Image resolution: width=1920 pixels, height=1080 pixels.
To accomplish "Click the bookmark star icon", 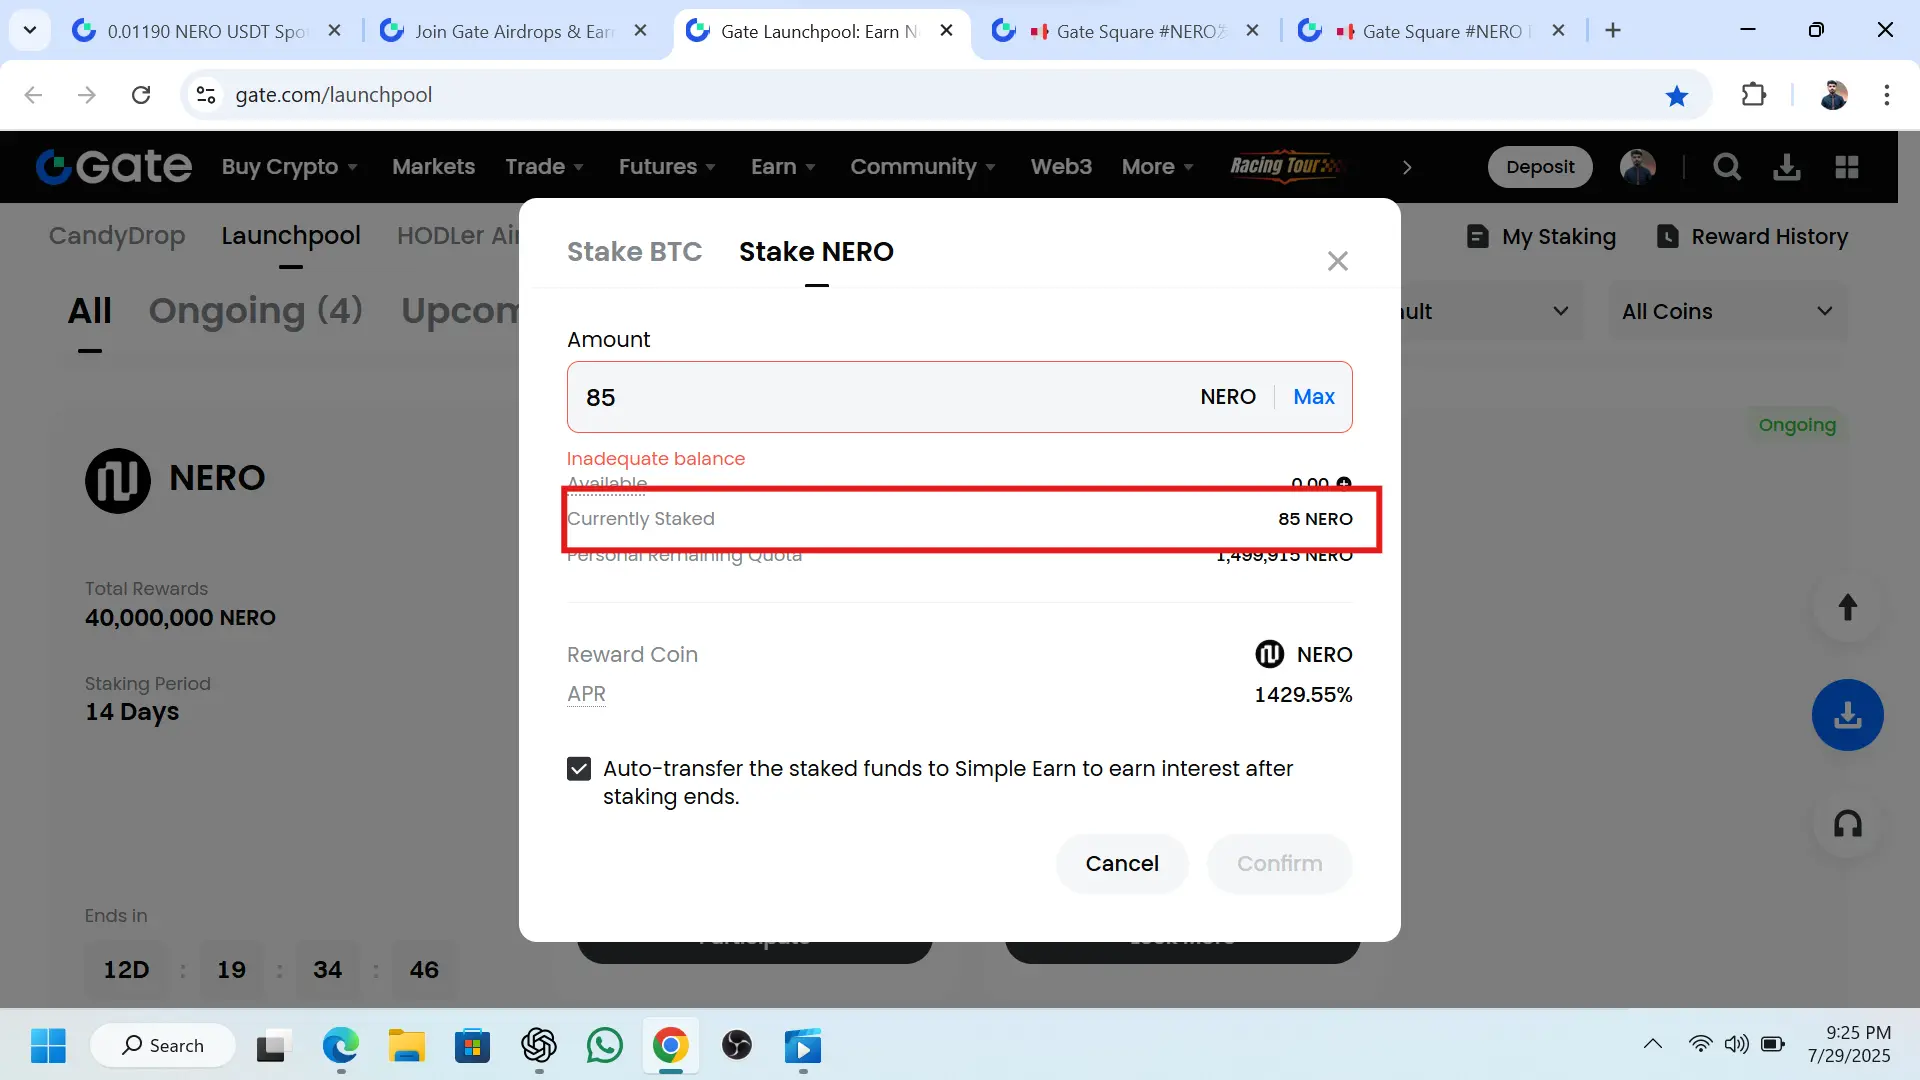I will (1677, 96).
